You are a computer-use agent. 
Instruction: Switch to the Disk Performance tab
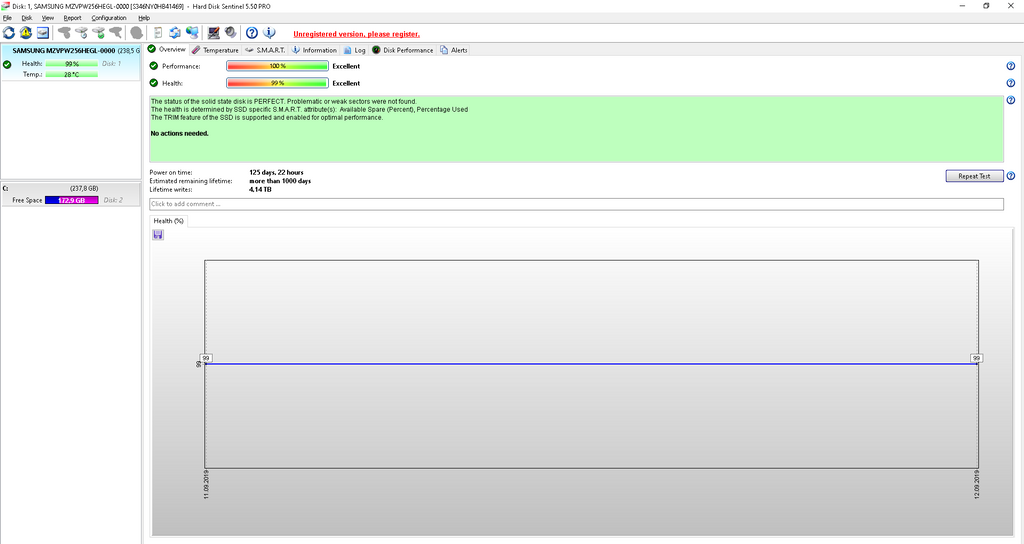tap(402, 50)
